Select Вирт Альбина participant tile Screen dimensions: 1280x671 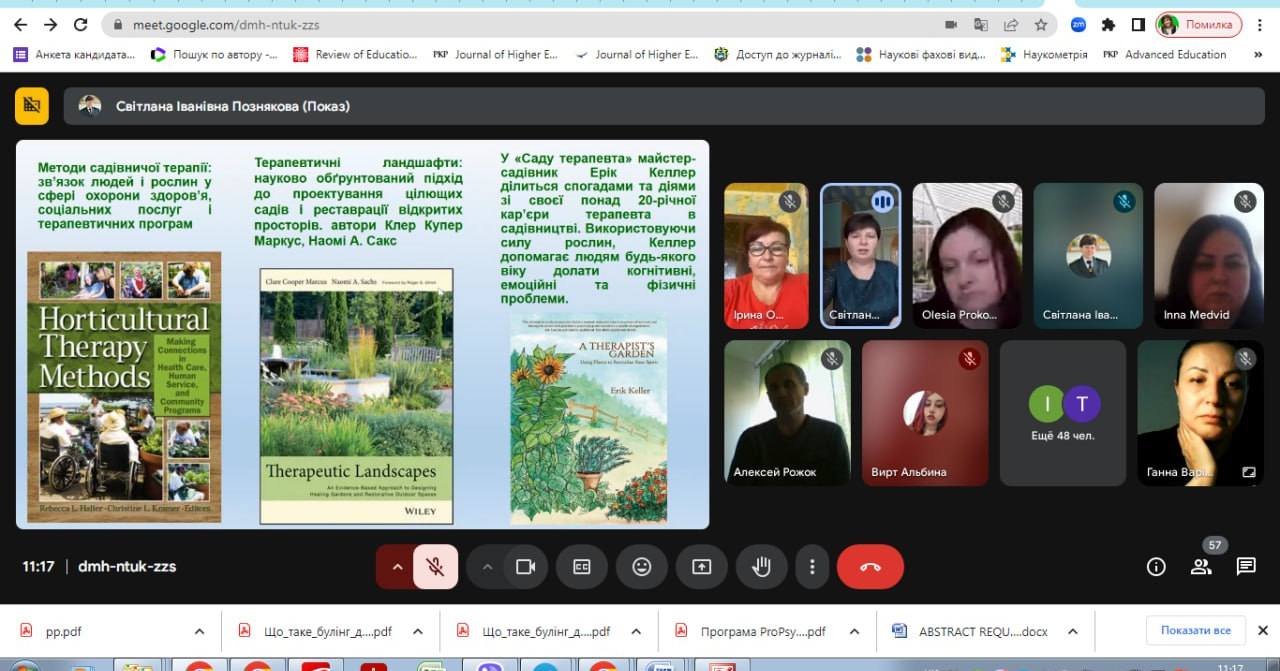925,413
